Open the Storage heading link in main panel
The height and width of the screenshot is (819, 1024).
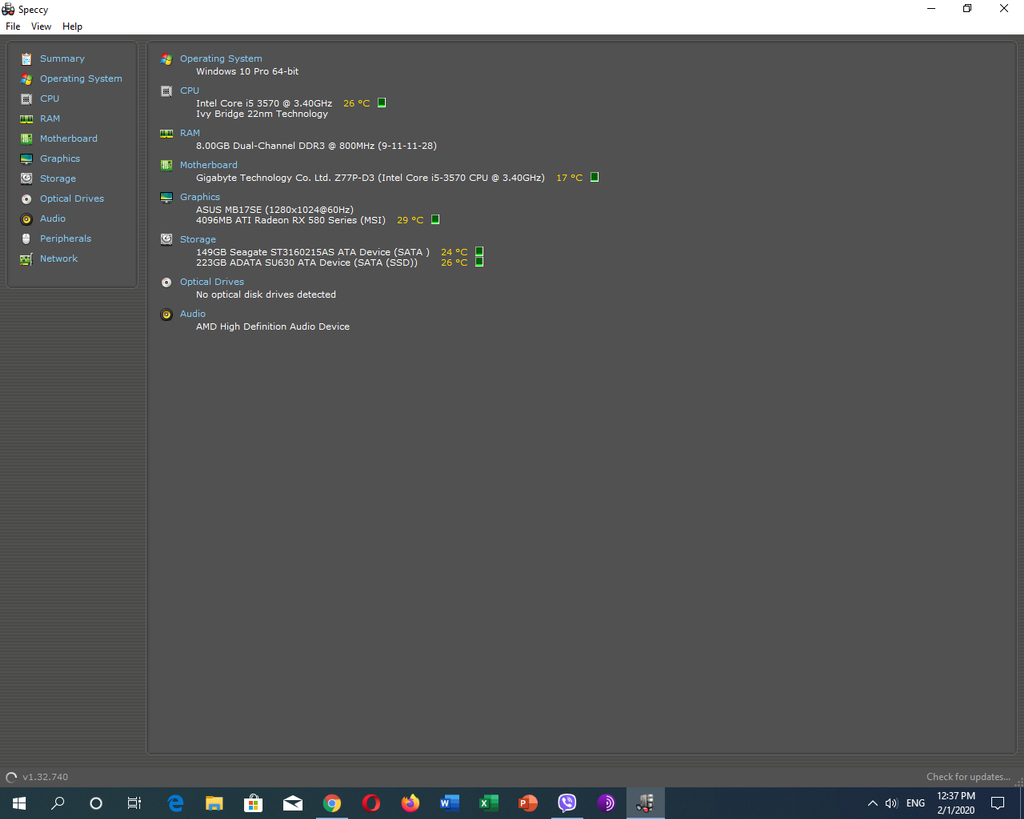[x=198, y=240]
